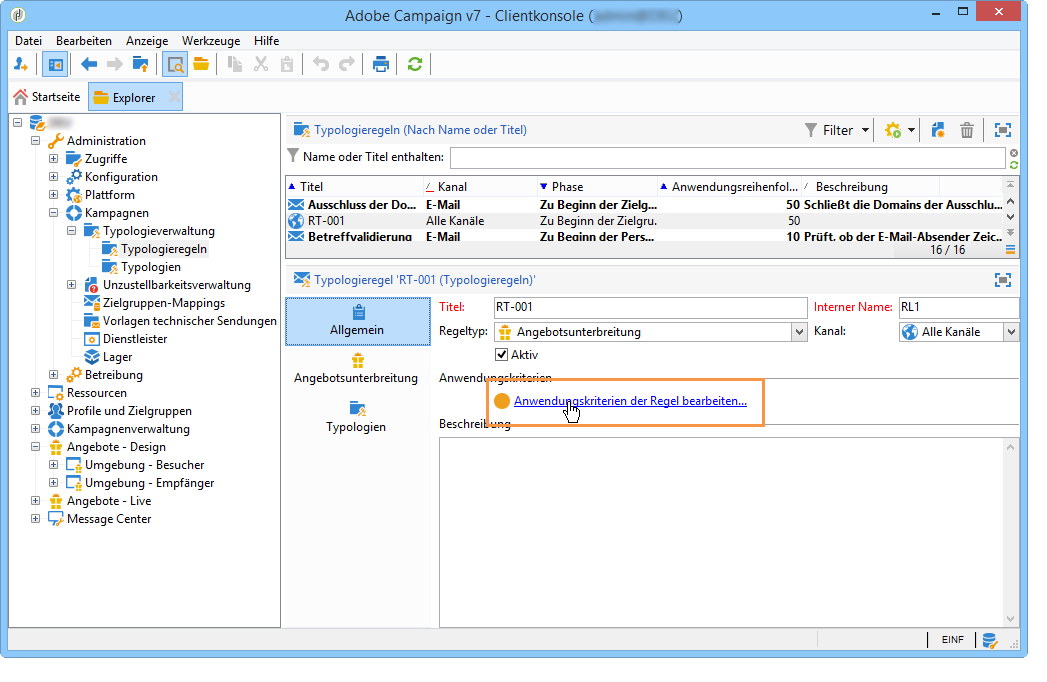This screenshot has height=682, width=1047.
Task: Expand the Plattform tree node
Action: click(53, 195)
